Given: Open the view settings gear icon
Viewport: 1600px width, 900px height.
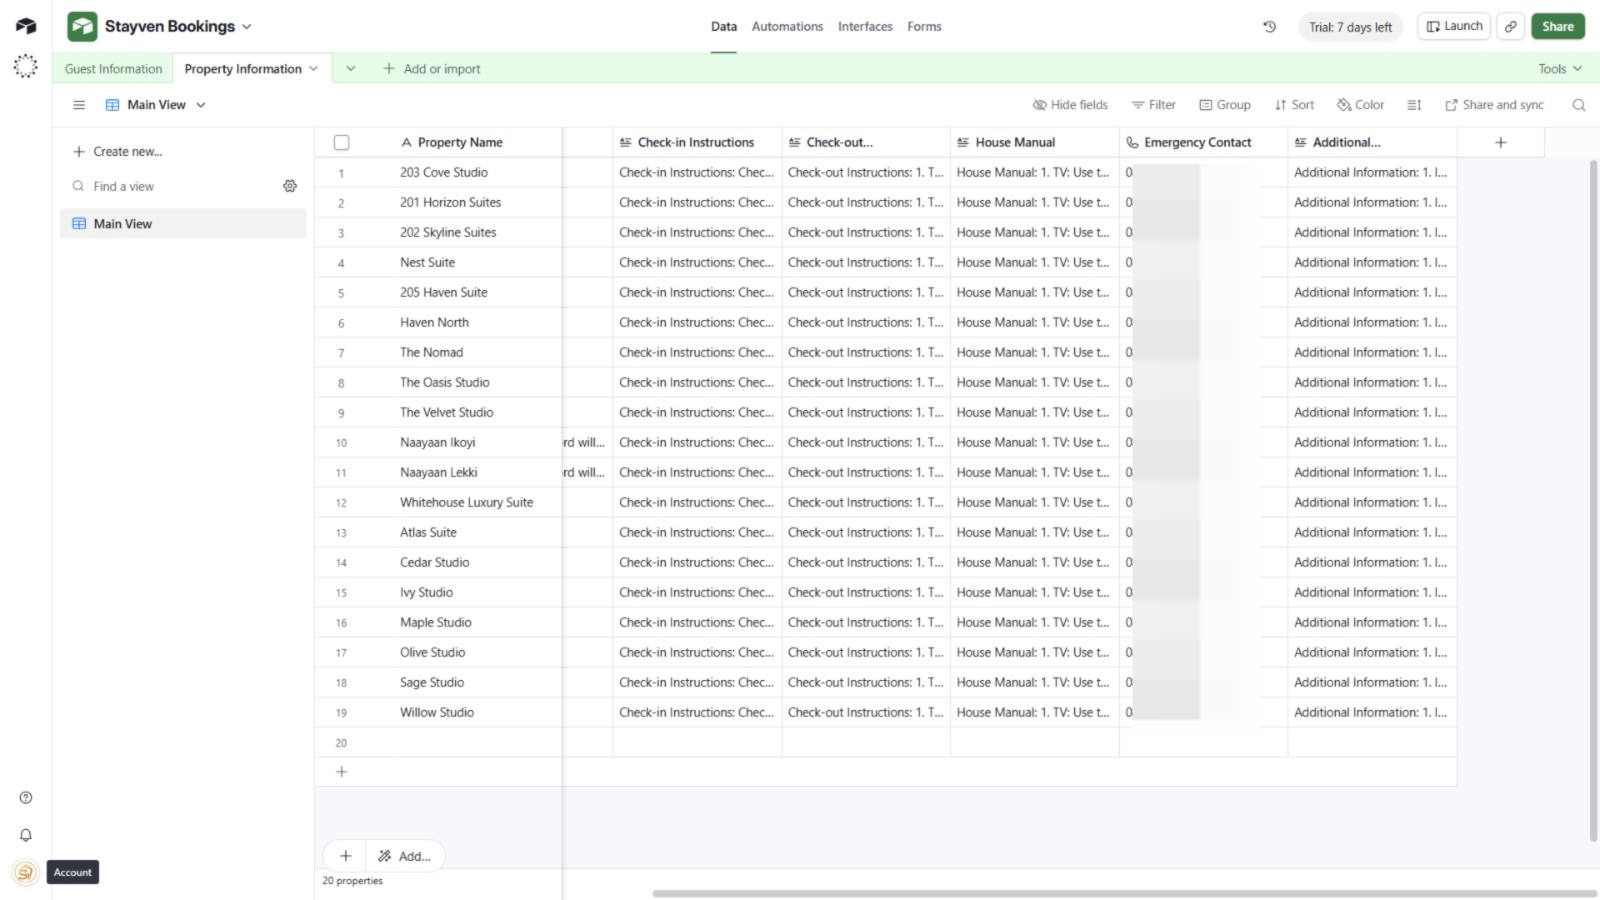Looking at the screenshot, I should point(290,186).
